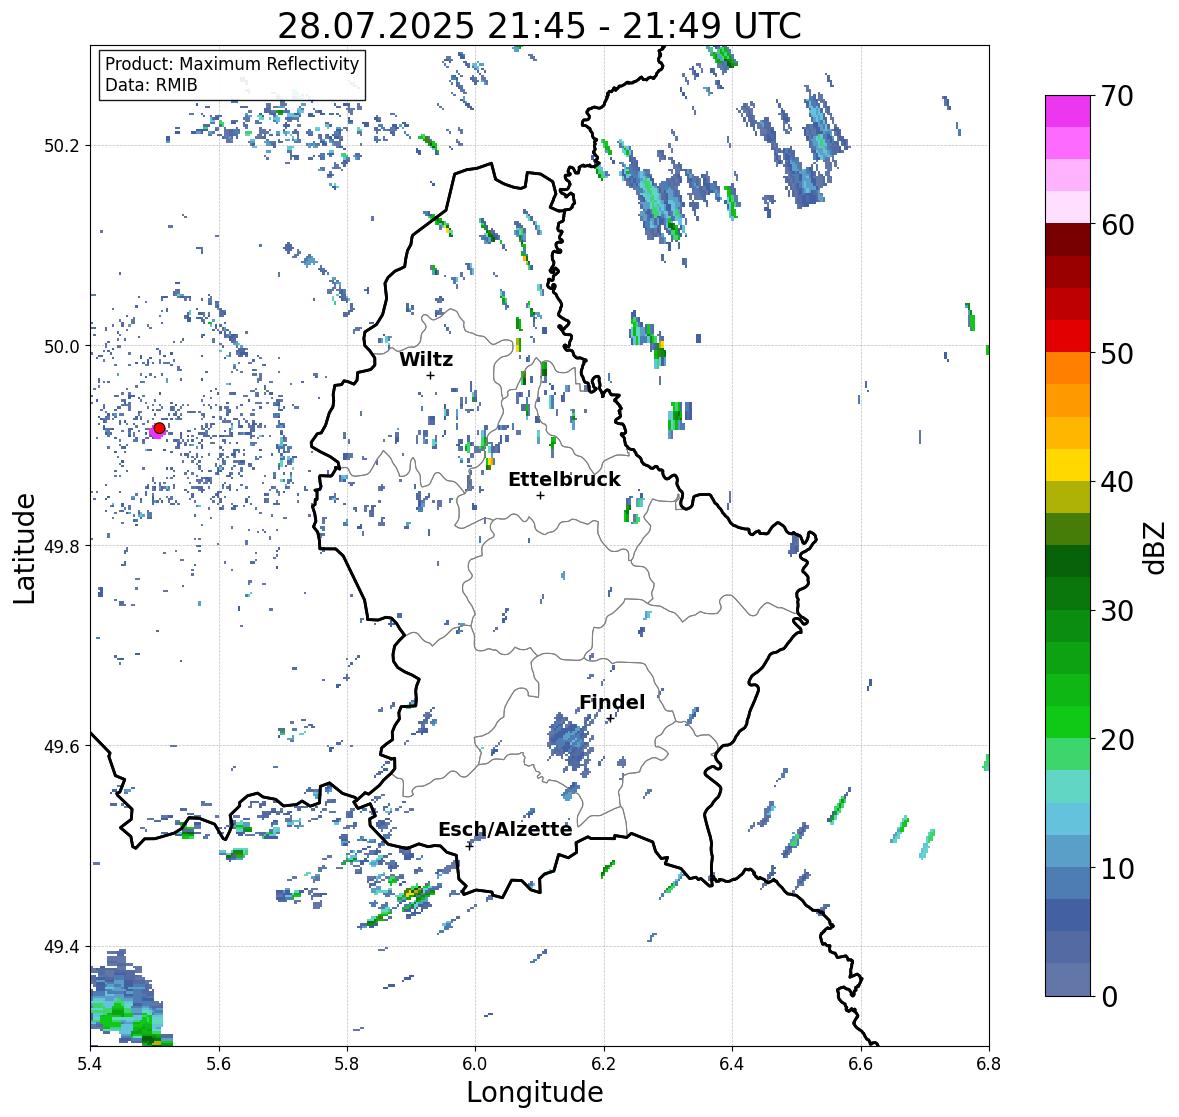Click the Esch/Alzette plus marker
The image size is (1179, 1117).
tap(469, 846)
